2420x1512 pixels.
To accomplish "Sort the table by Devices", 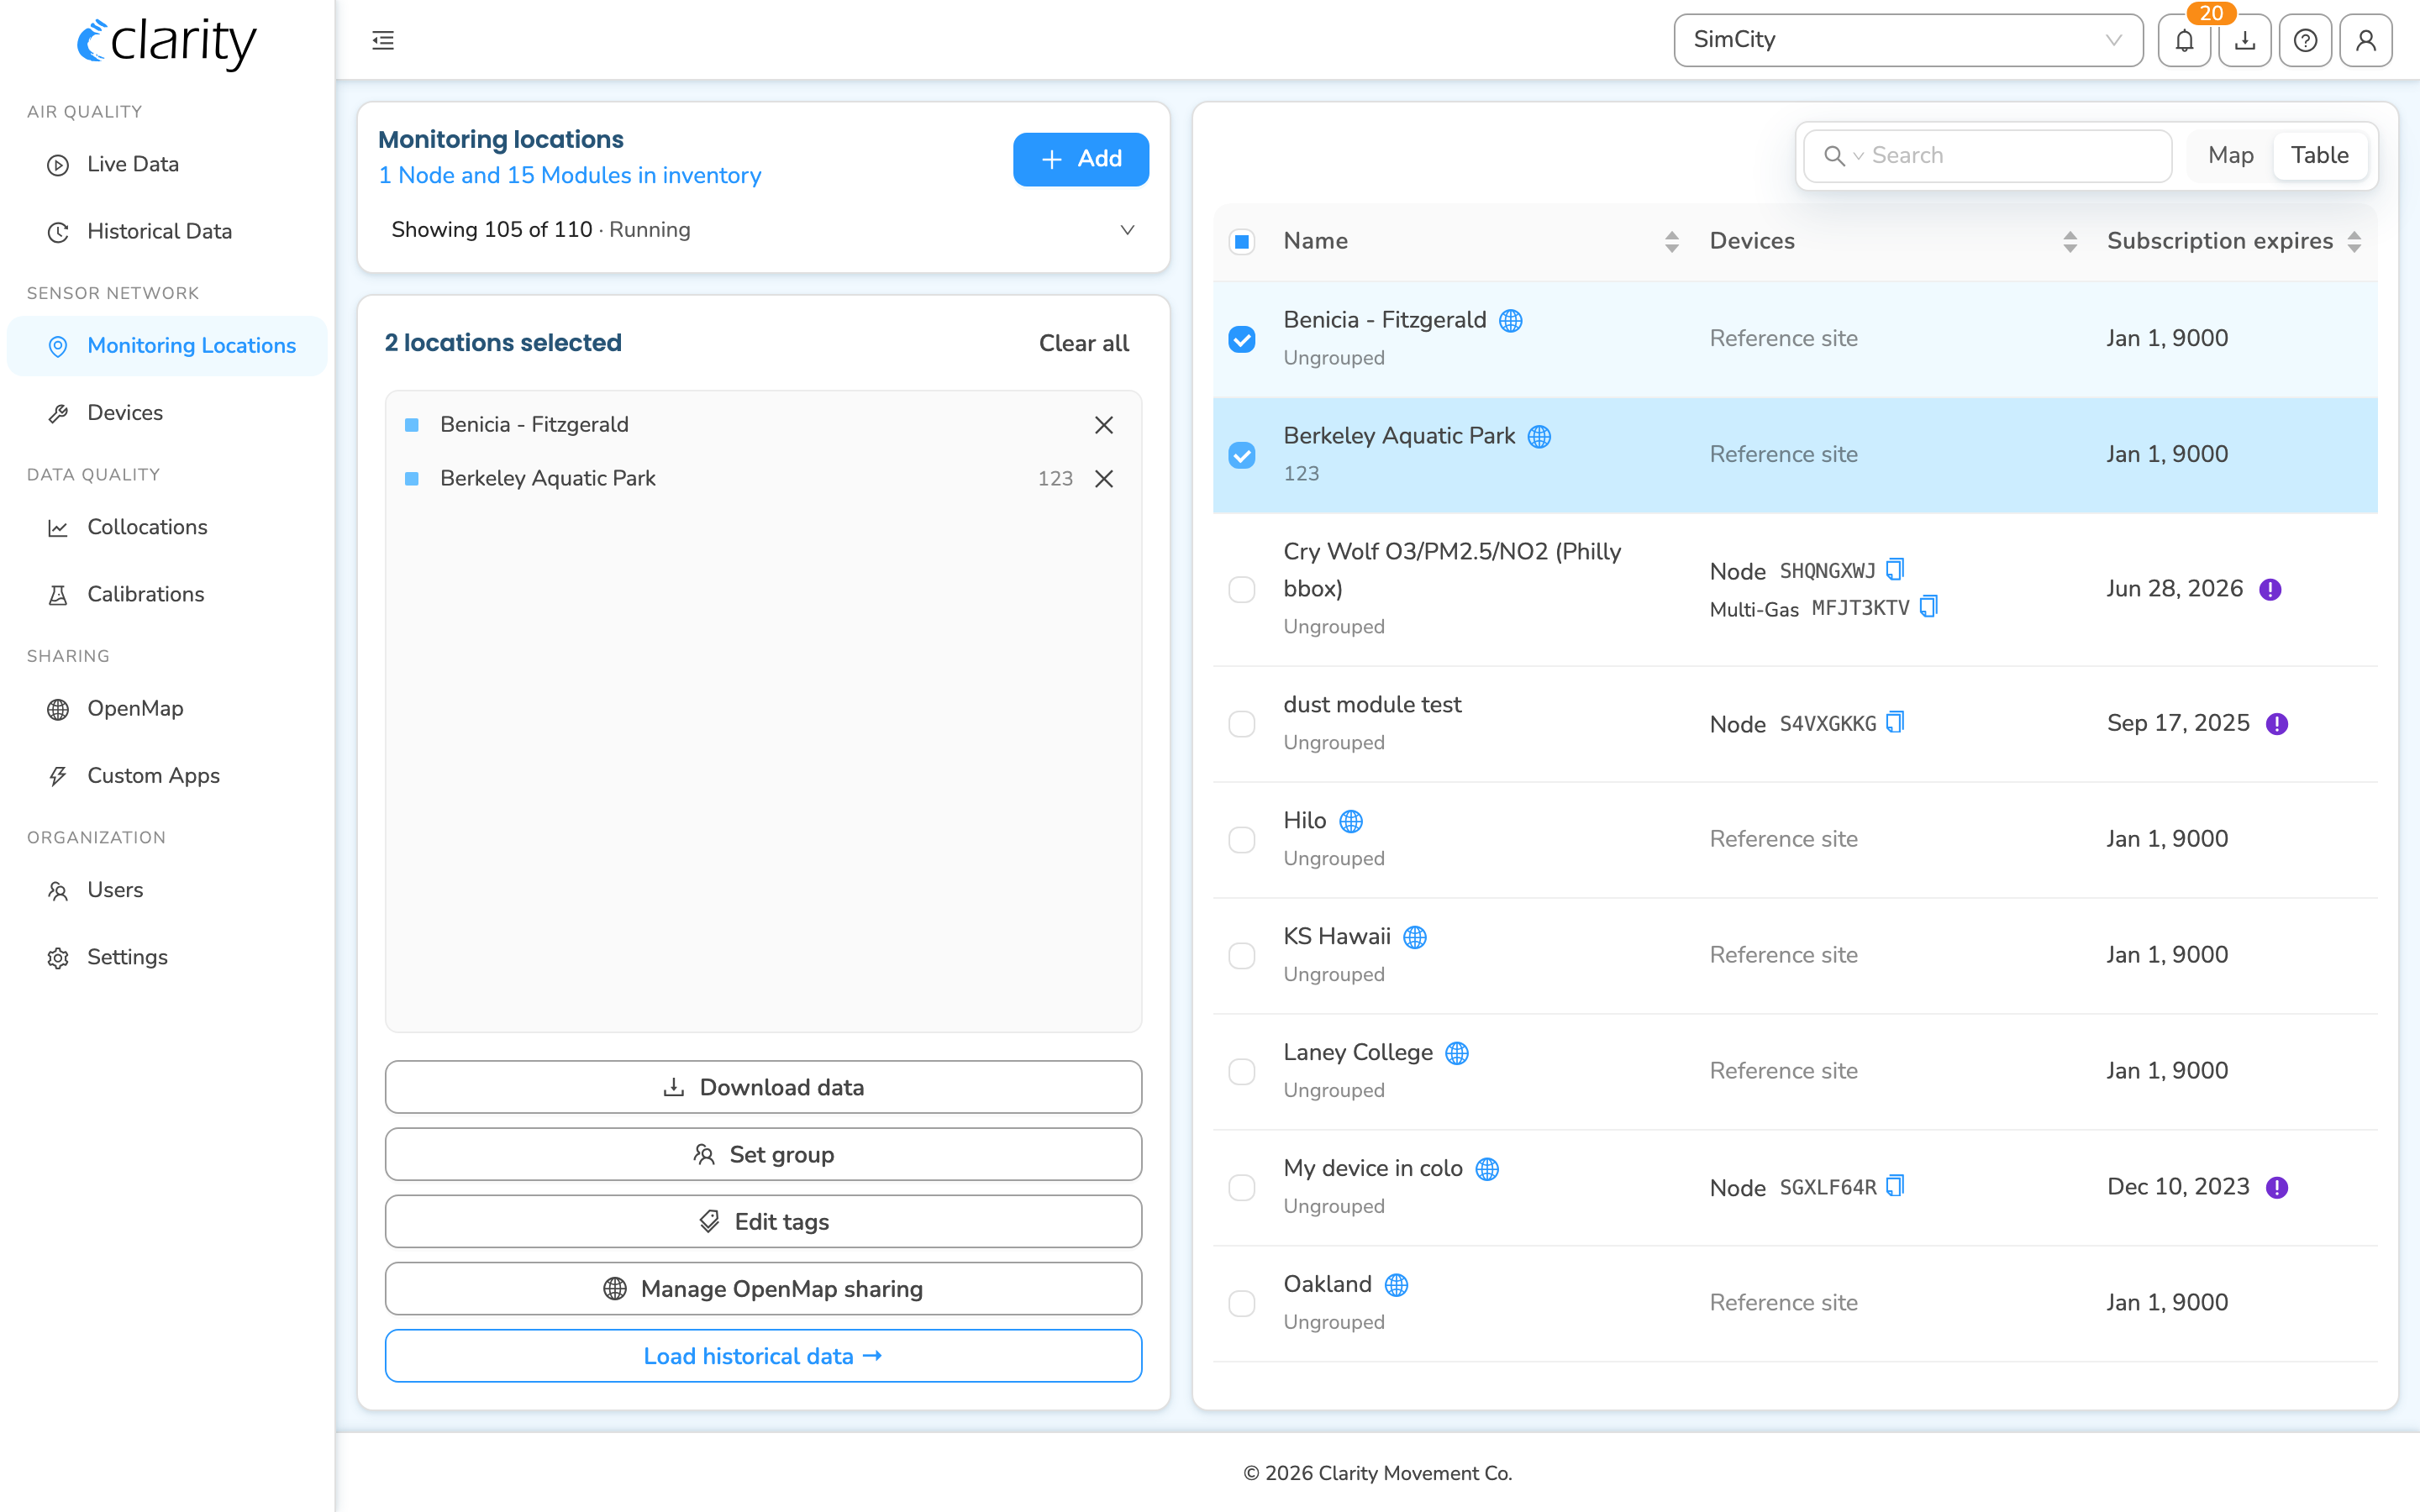I will click(x=2070, y=241).
